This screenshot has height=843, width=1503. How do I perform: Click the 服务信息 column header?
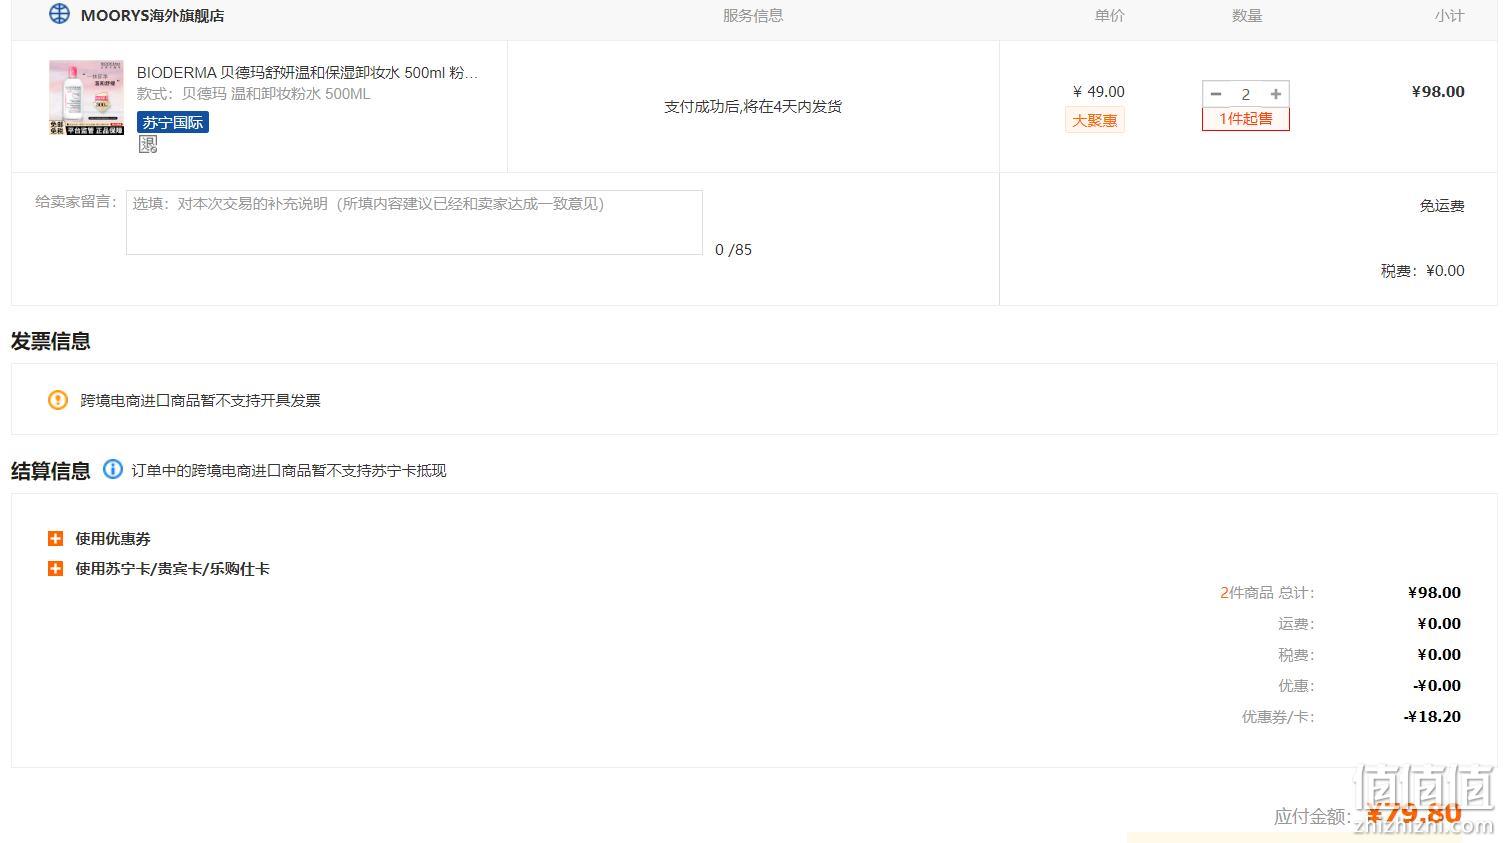pos(753,16)
